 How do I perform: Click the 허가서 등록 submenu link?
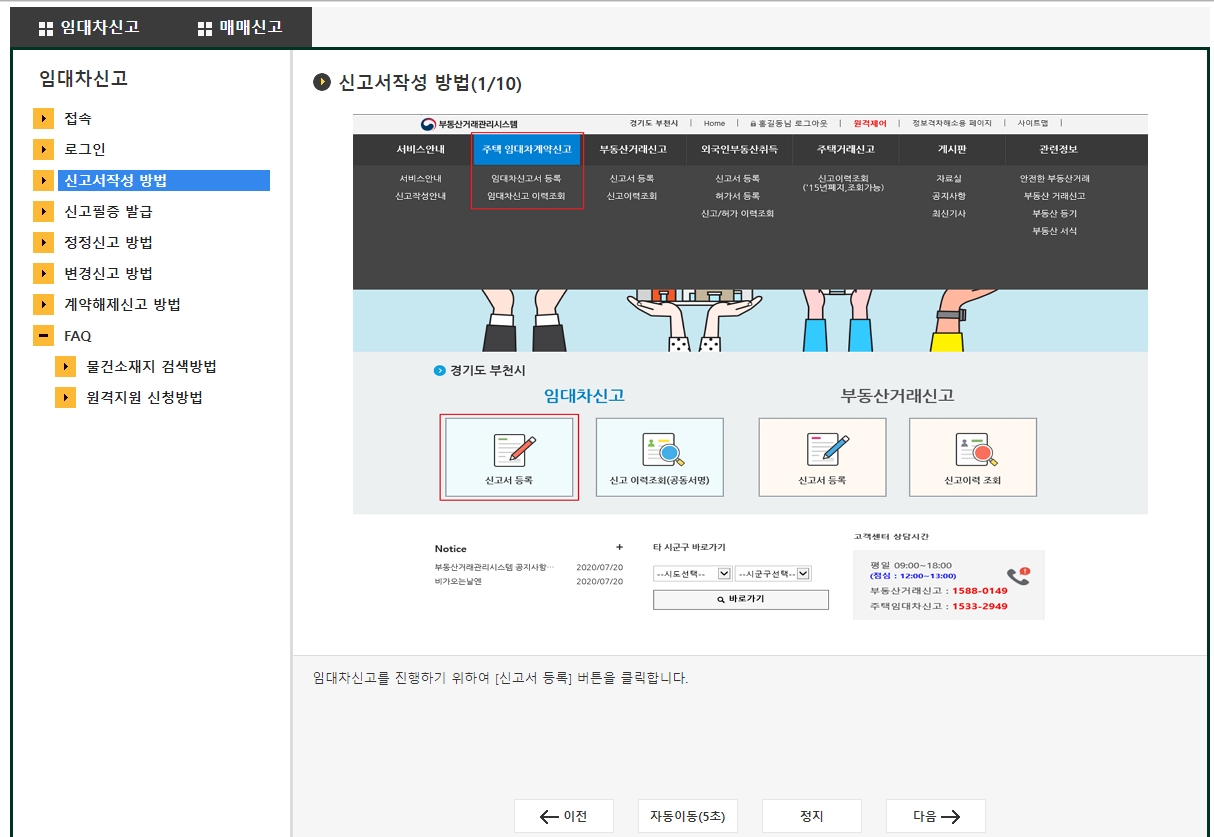click(738, 196)
